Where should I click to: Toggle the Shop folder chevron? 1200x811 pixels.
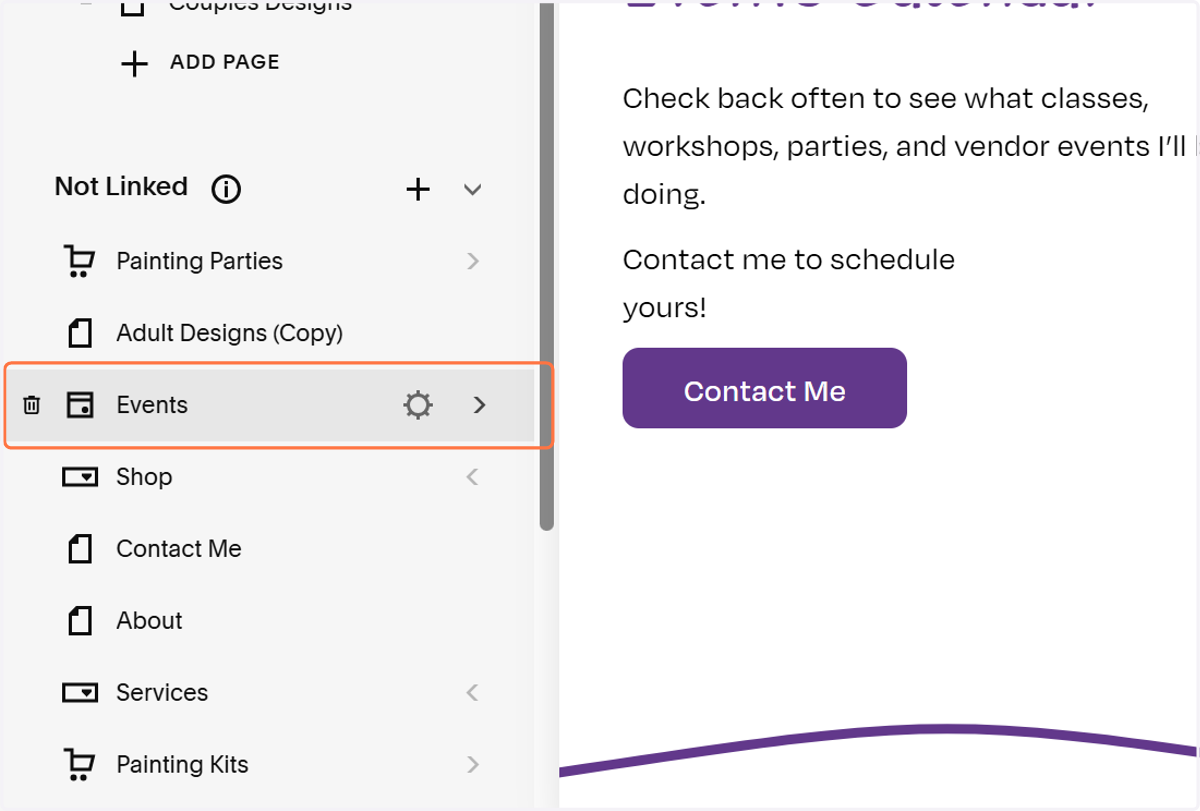point(473,477)
